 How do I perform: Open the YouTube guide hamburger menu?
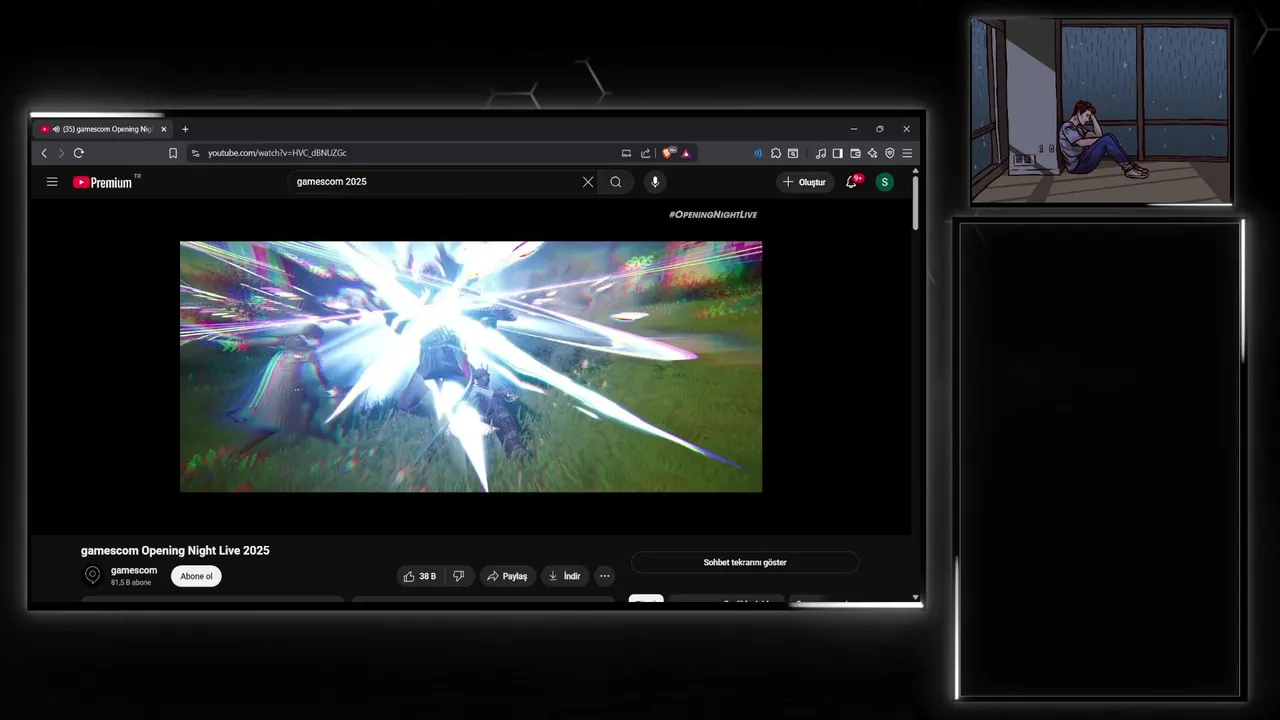click(52, 182)
